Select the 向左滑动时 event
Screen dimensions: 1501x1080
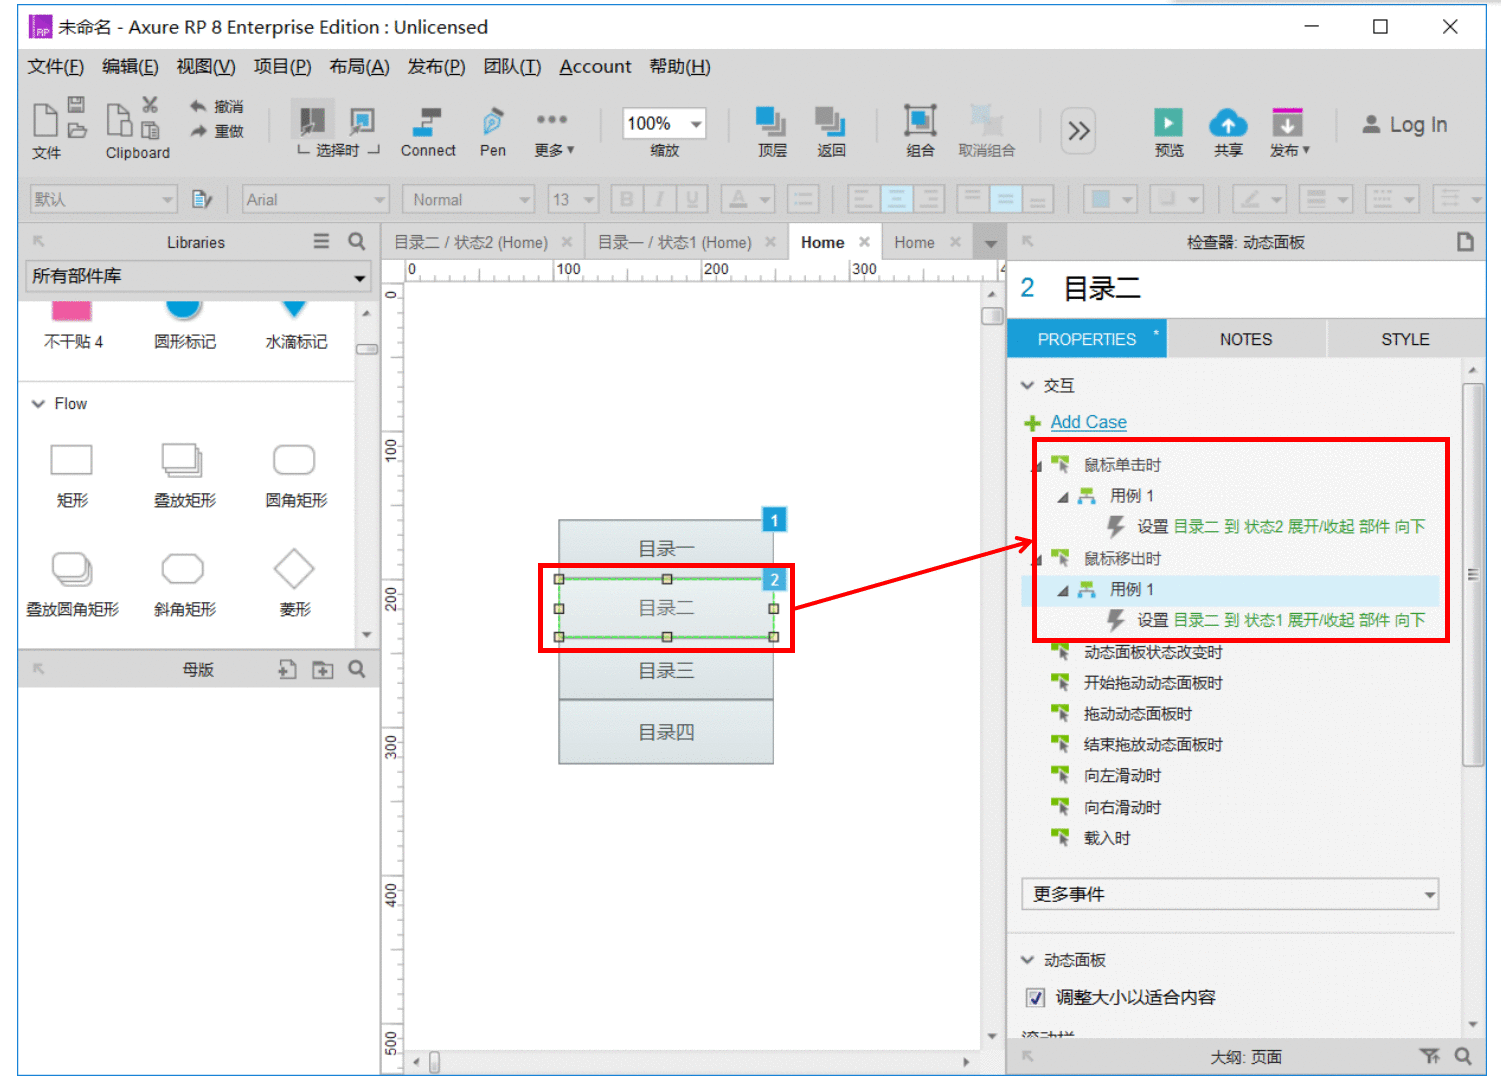click(1122, 776)
